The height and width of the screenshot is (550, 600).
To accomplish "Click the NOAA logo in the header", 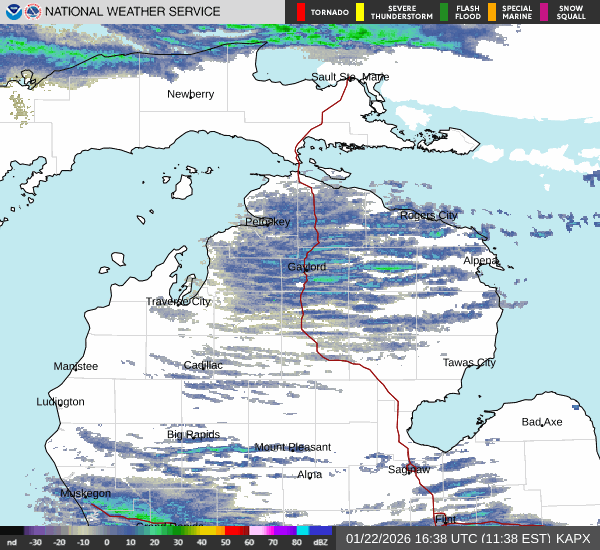I will tap(12, 12).
